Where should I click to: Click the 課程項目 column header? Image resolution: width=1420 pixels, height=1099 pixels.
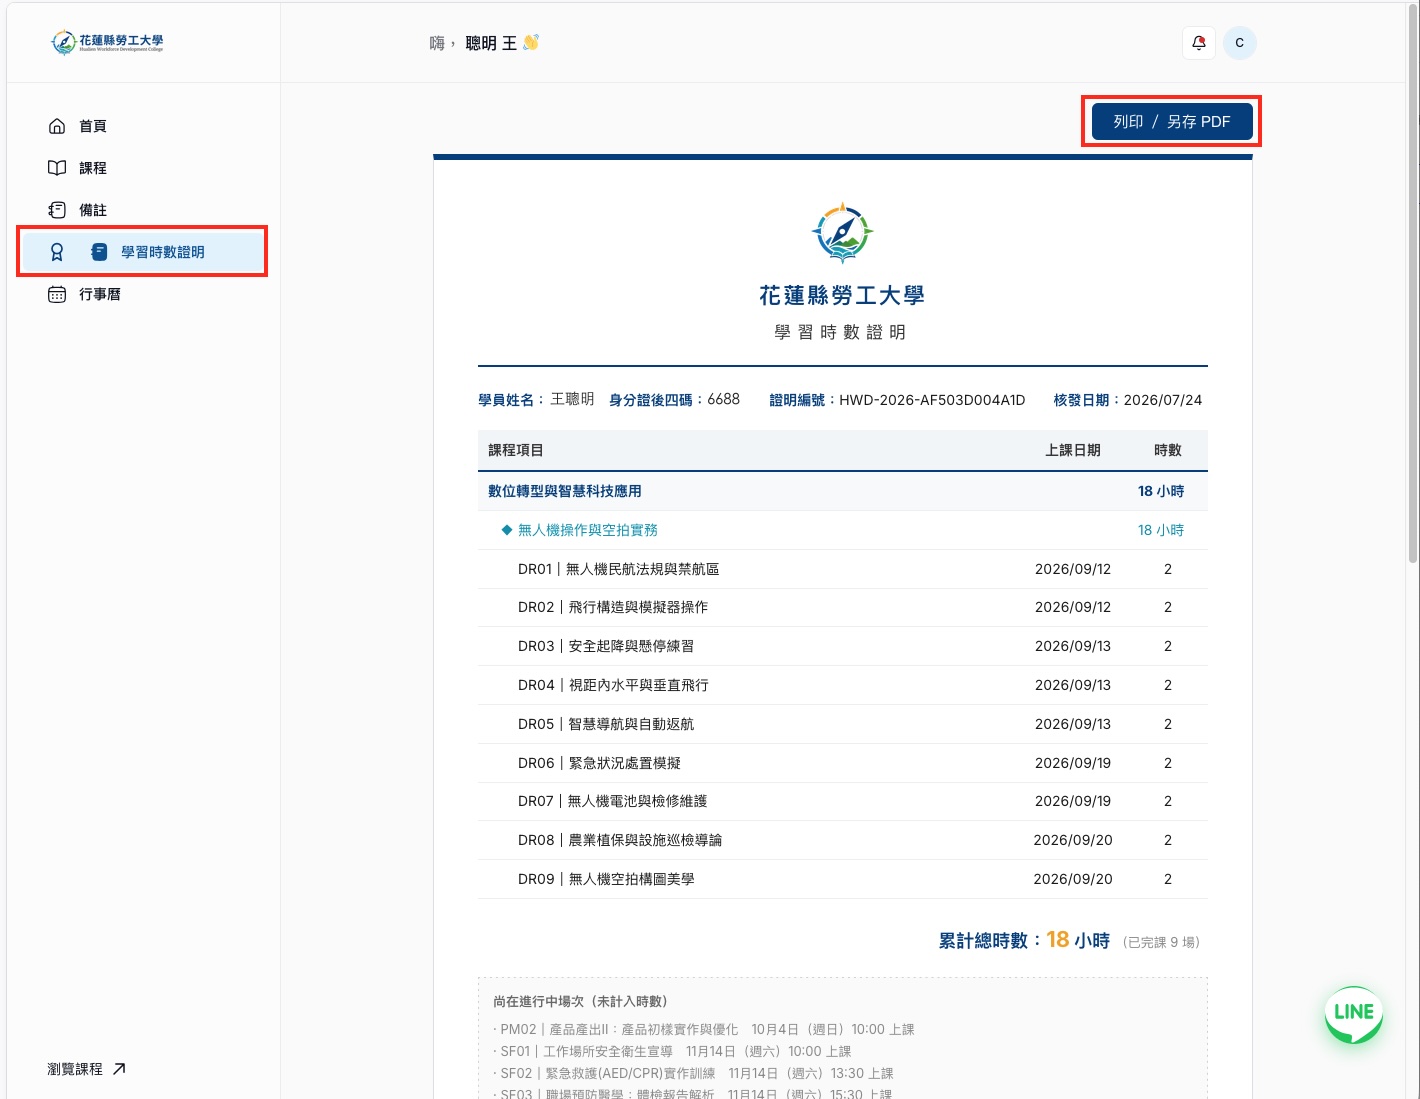pos(516,450)
